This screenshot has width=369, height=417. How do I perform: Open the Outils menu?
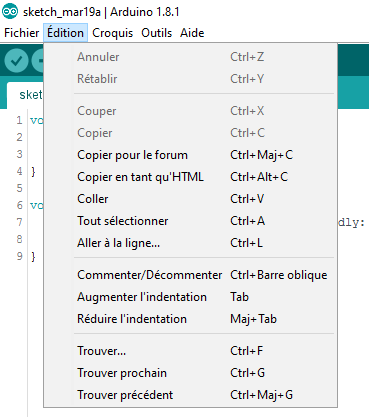pyautogui.click(x=156, y=33)
